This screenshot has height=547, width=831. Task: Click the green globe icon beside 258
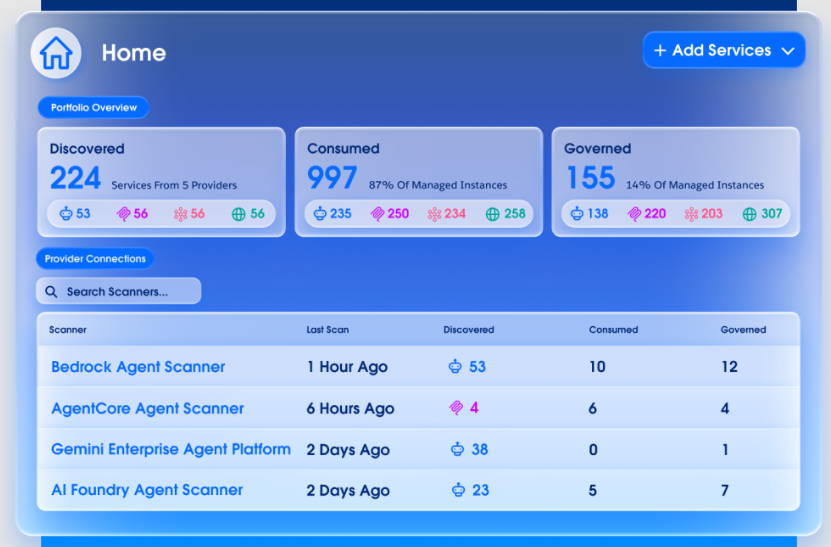point(492,214)
